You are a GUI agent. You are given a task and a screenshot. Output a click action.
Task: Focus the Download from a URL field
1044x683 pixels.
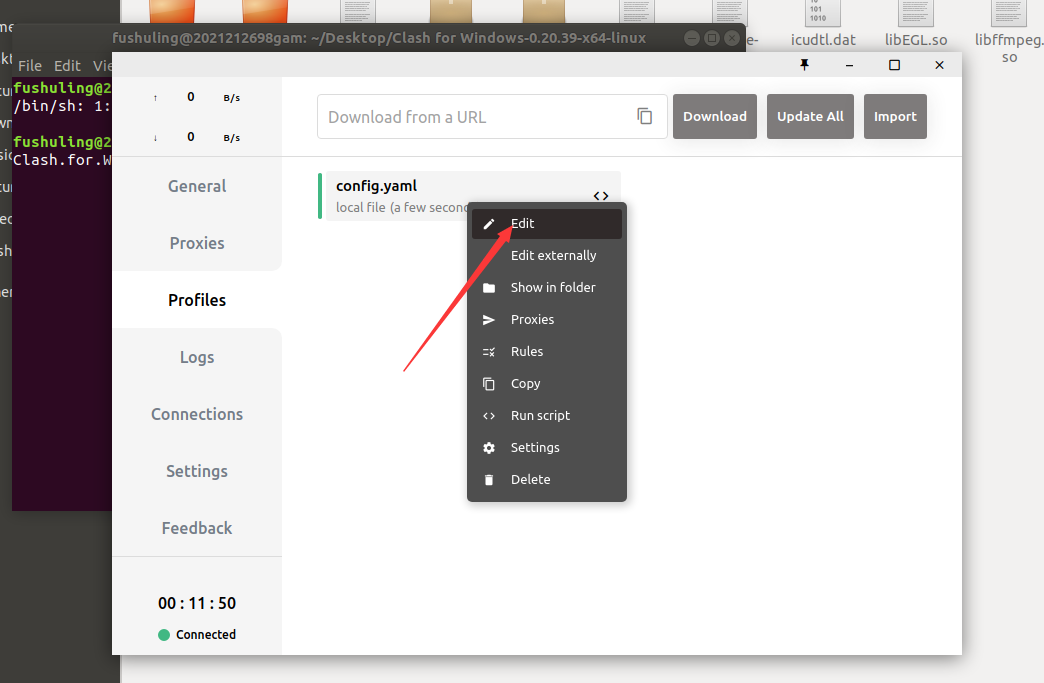point(475,117)
